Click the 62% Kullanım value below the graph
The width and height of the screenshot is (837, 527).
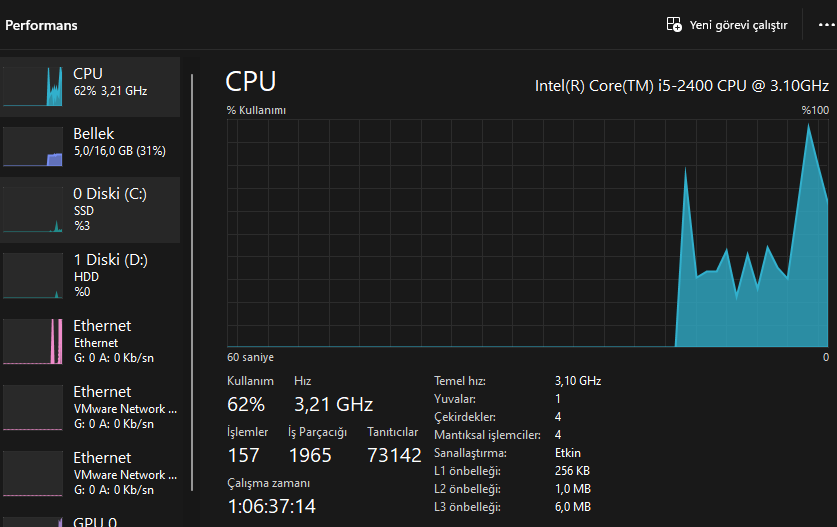[x=246, y=404]
